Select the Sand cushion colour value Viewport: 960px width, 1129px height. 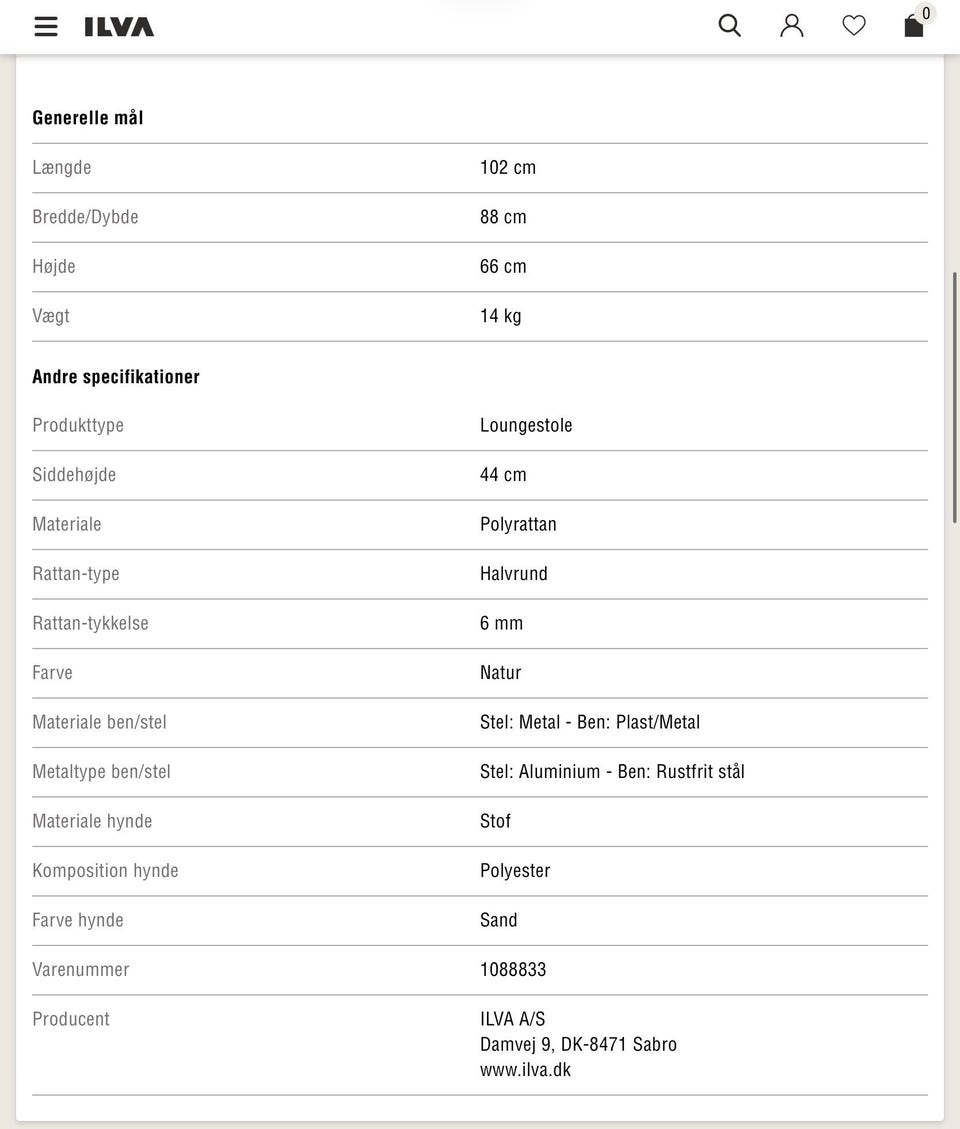click(x=498, y=920)
